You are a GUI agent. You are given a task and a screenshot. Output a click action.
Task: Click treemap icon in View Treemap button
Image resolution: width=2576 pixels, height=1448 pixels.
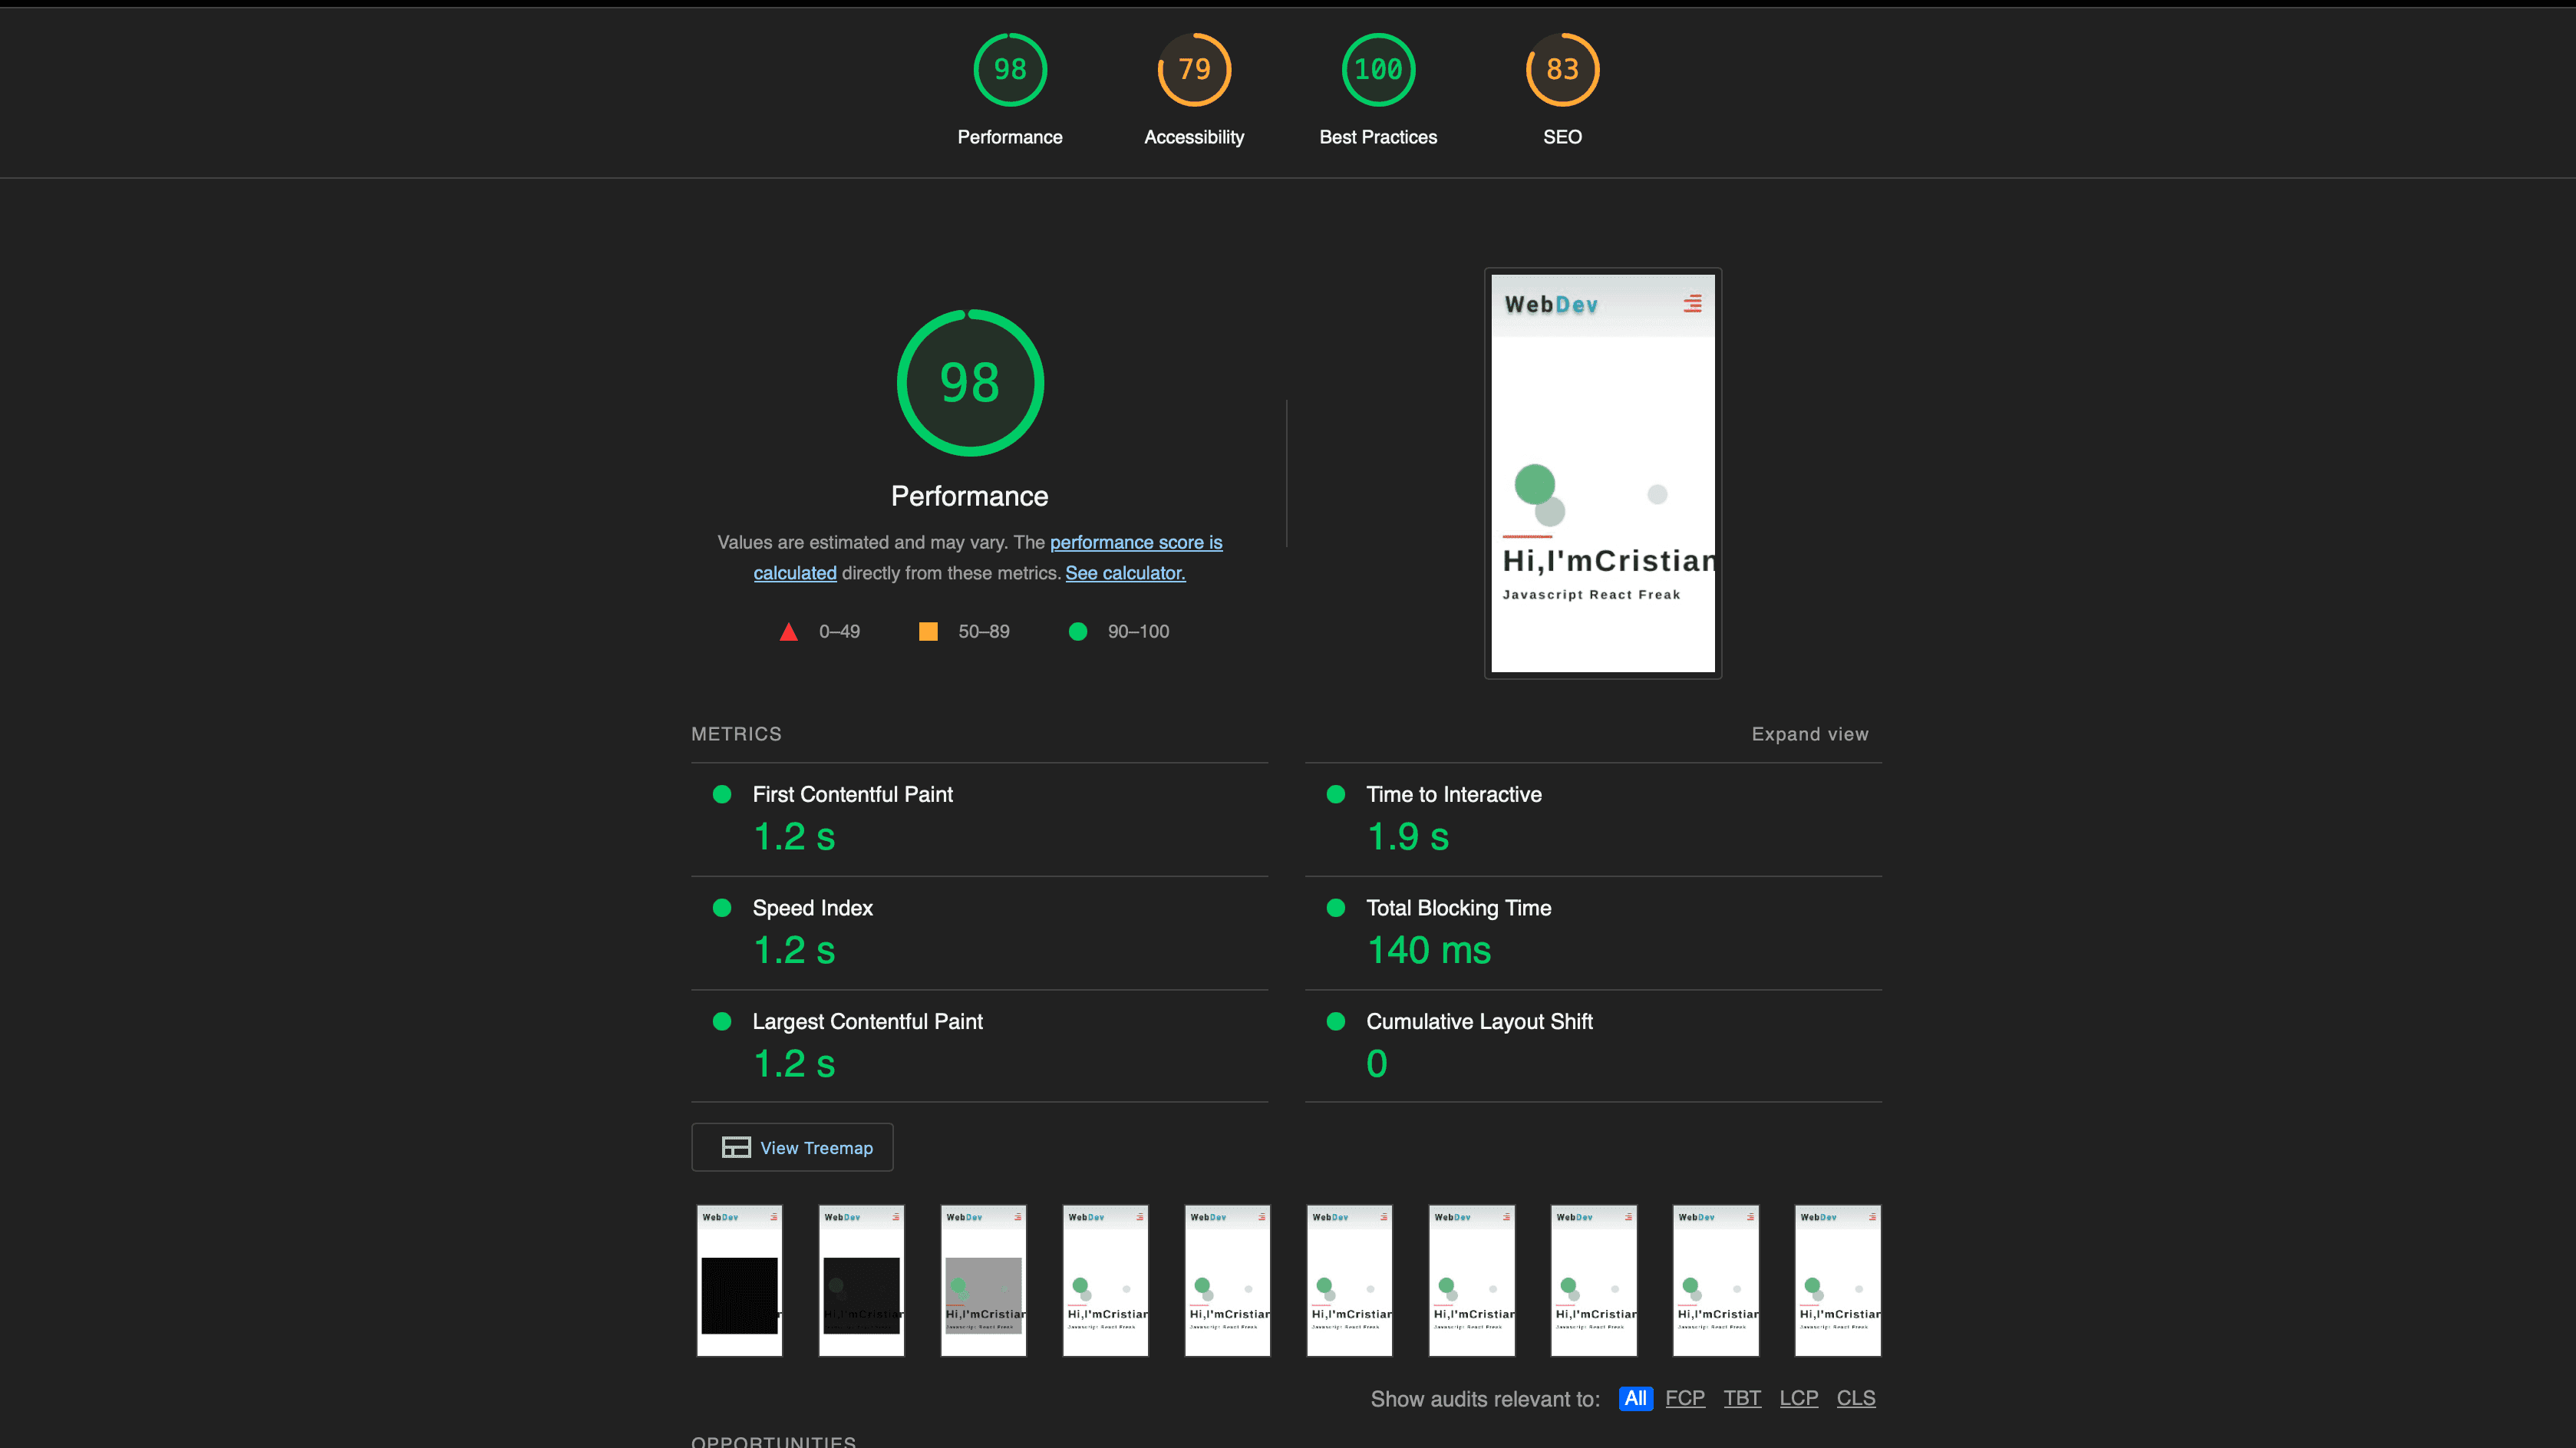(736, 1148)
